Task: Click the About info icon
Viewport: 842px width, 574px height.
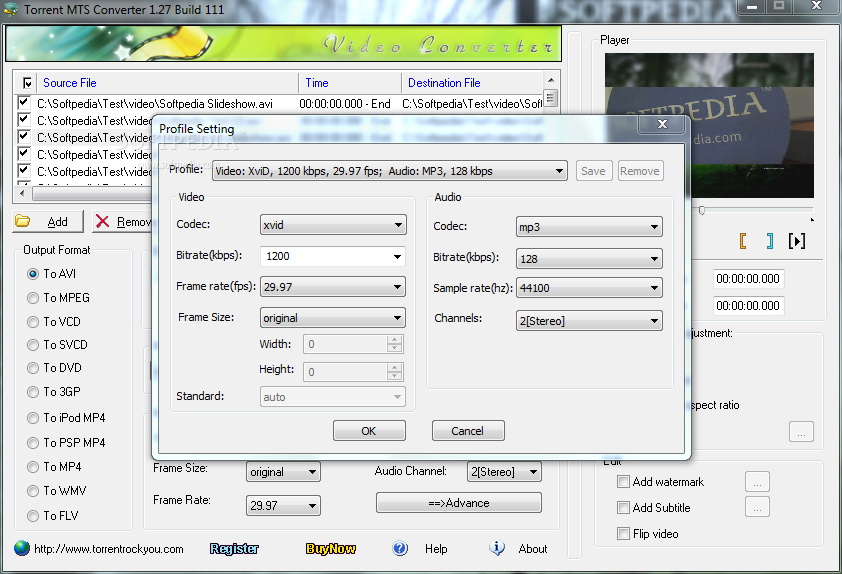Action: [x=497, y=548]
